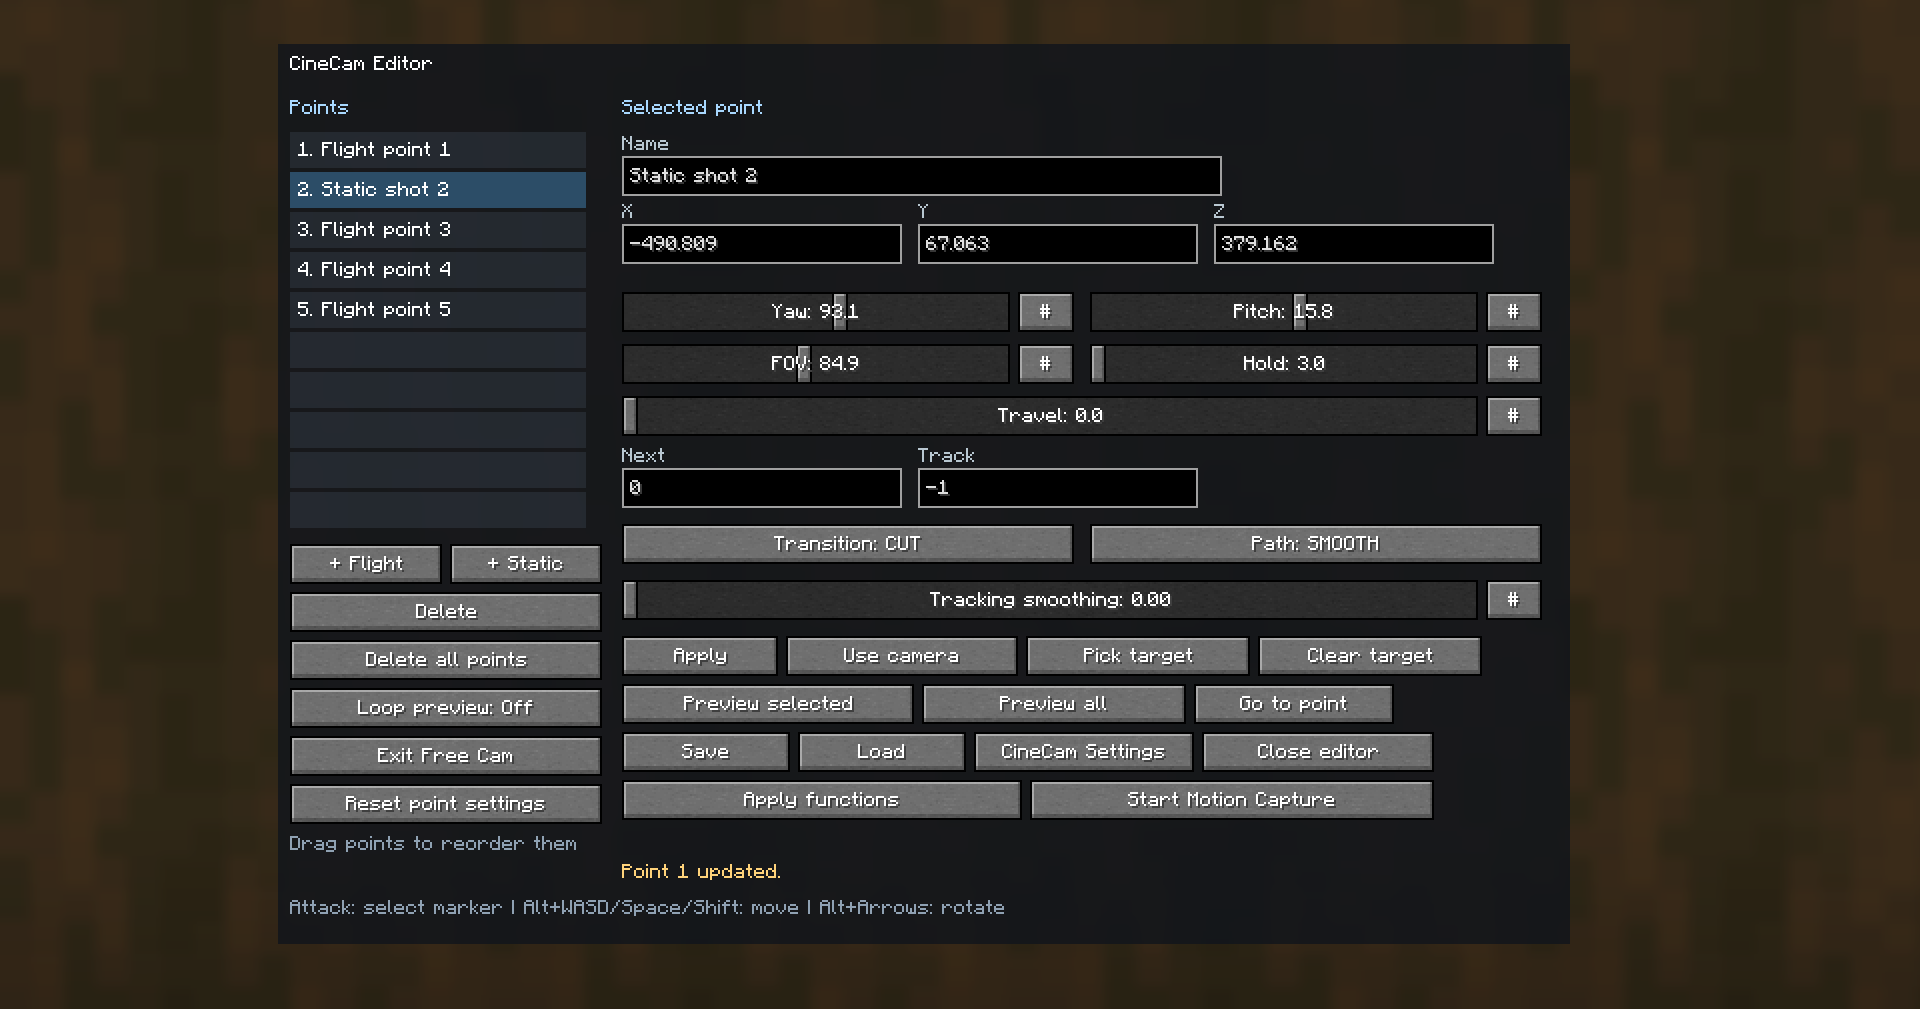The height and width of the screenshot is (1009, 1920).
Task: Click the # button next to Yaw slider
Action: click(x=1045, y=312)
